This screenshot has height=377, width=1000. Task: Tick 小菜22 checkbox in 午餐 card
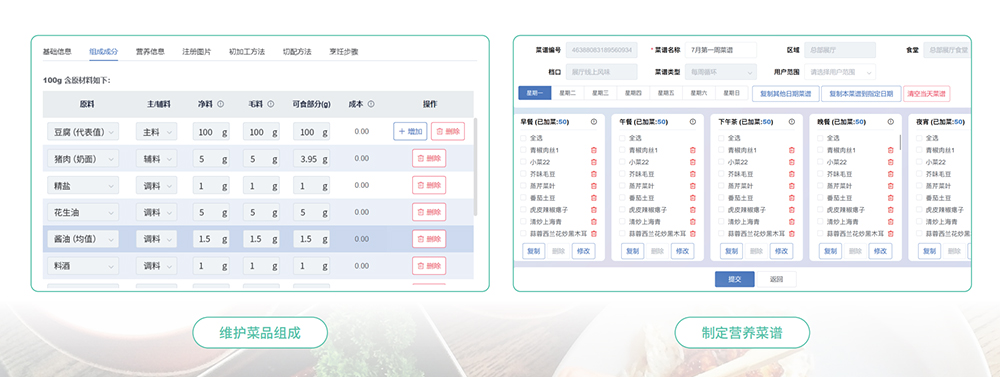click(622, 162)
